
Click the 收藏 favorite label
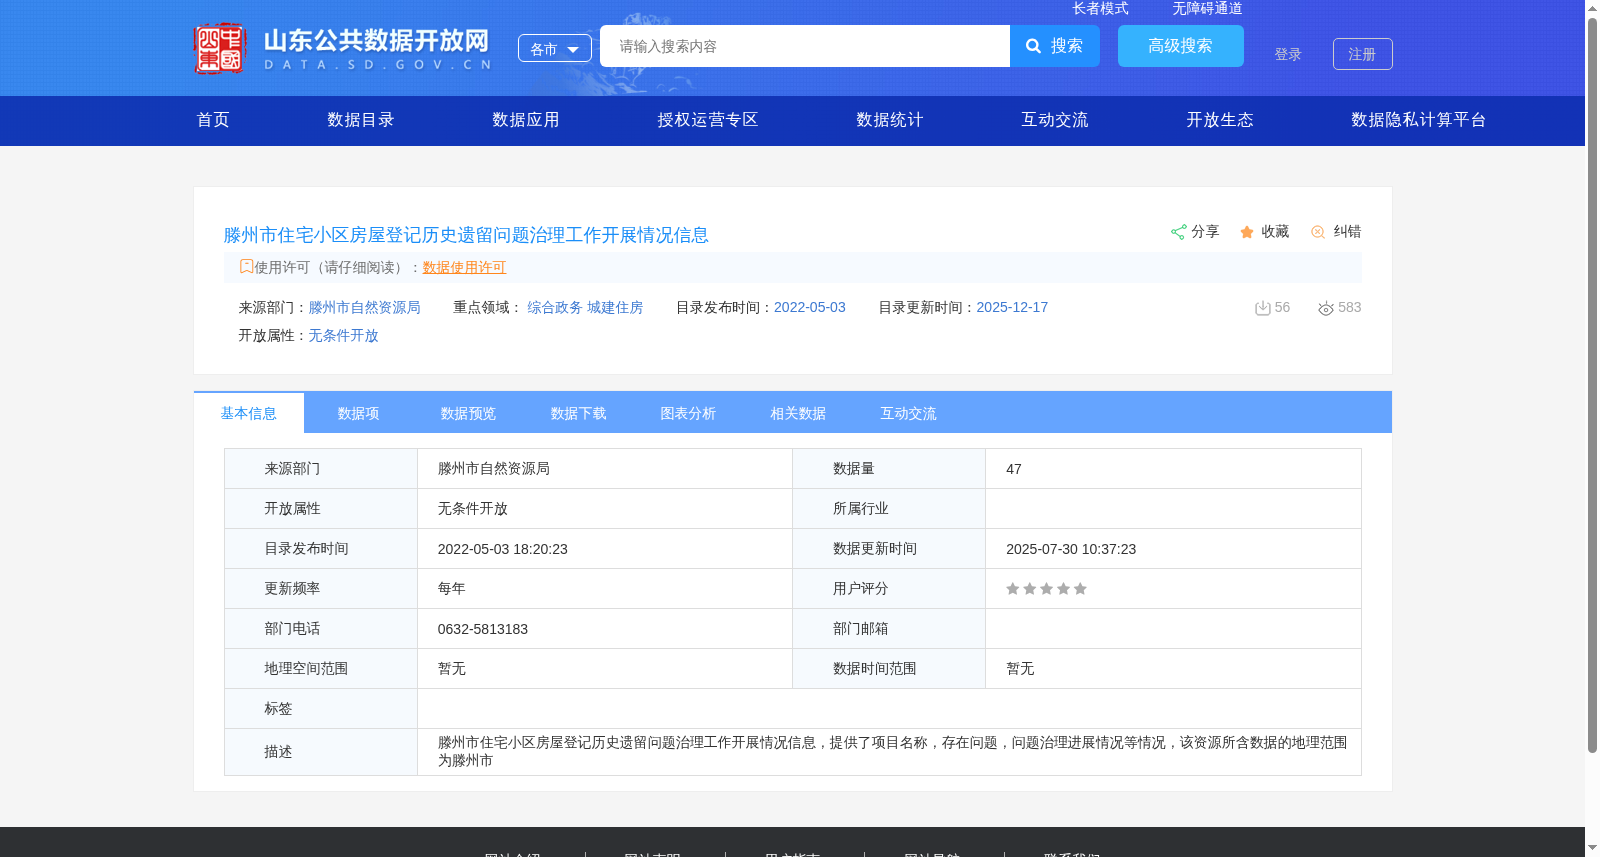(x=1275, y=232)
